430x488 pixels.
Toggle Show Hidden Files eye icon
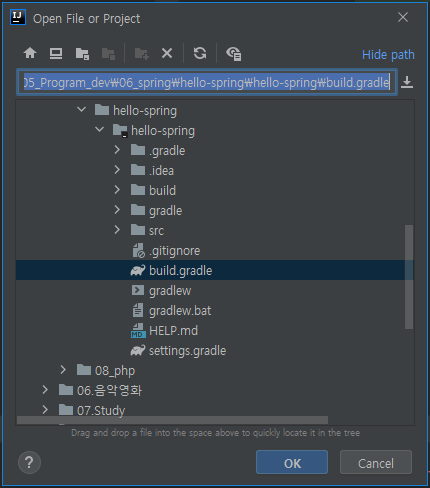tap(233, 54)
